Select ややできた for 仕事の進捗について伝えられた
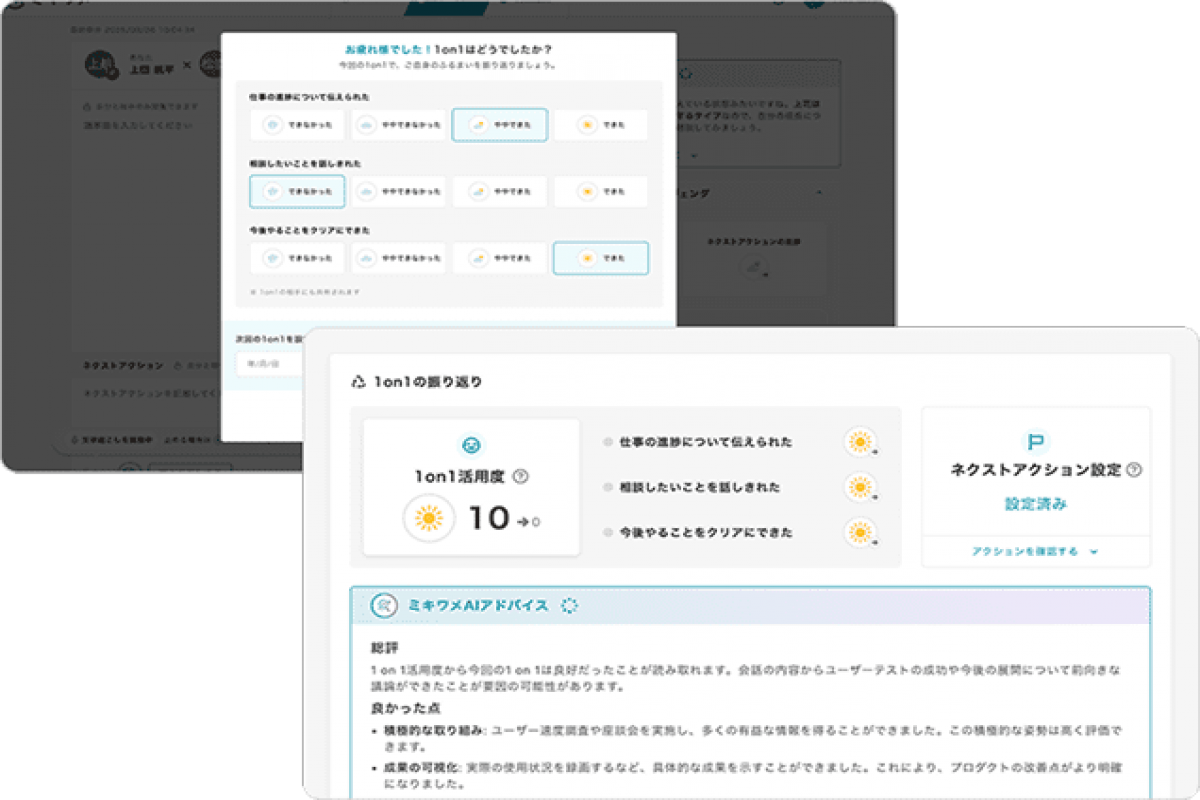This screenshot has width=1200, height=800. [x=499, y=125]
